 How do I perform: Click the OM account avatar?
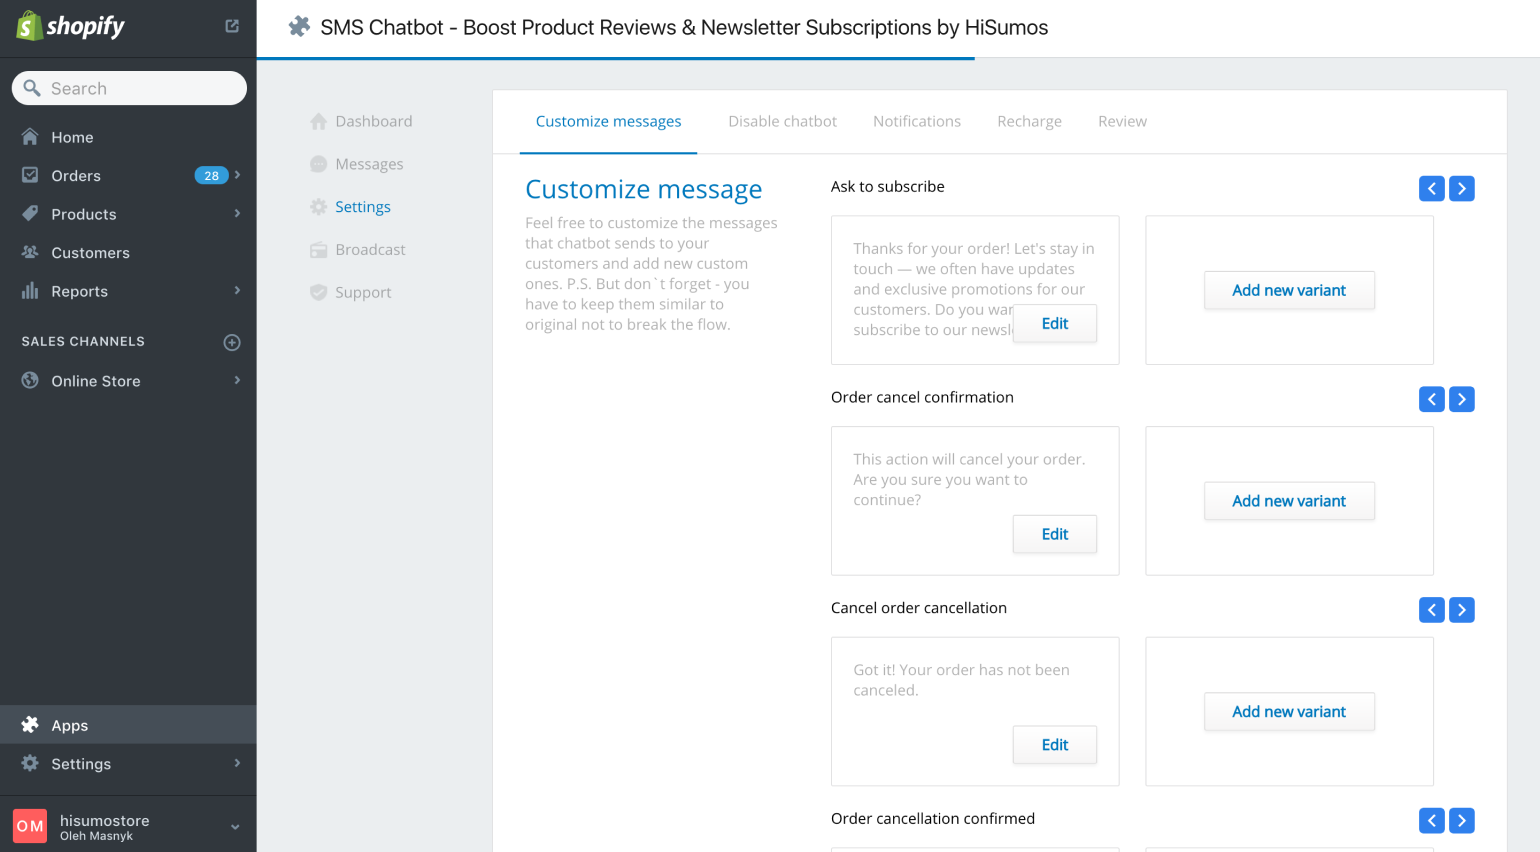[30, 826]
